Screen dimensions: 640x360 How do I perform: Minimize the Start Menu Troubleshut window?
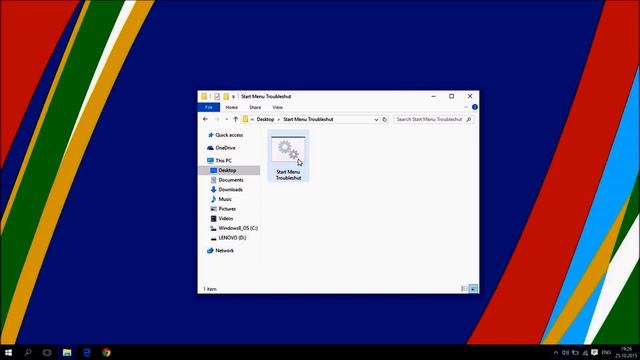433,96
